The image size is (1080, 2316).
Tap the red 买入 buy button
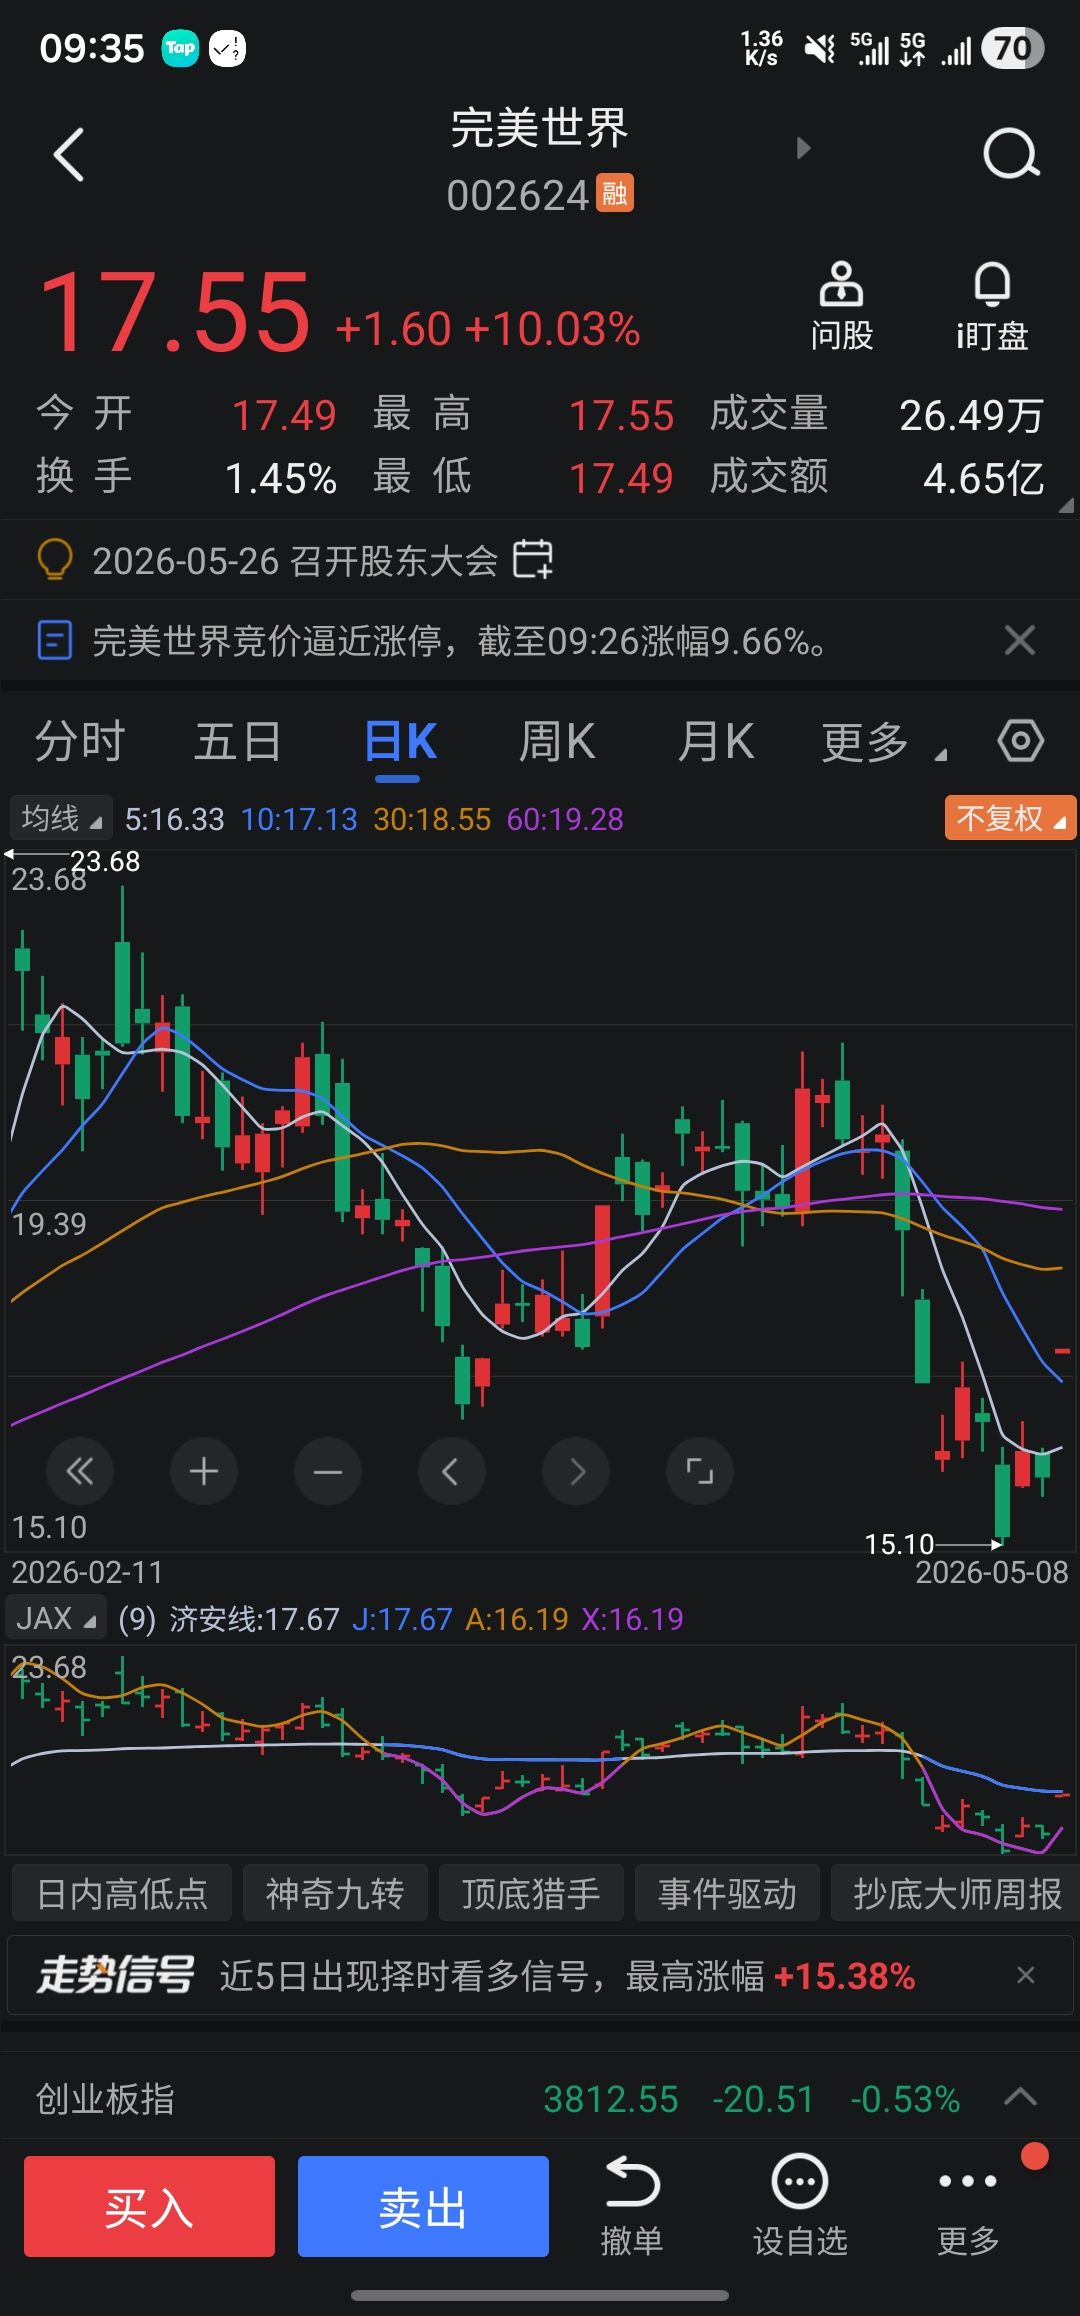[x=149, y=2206]
